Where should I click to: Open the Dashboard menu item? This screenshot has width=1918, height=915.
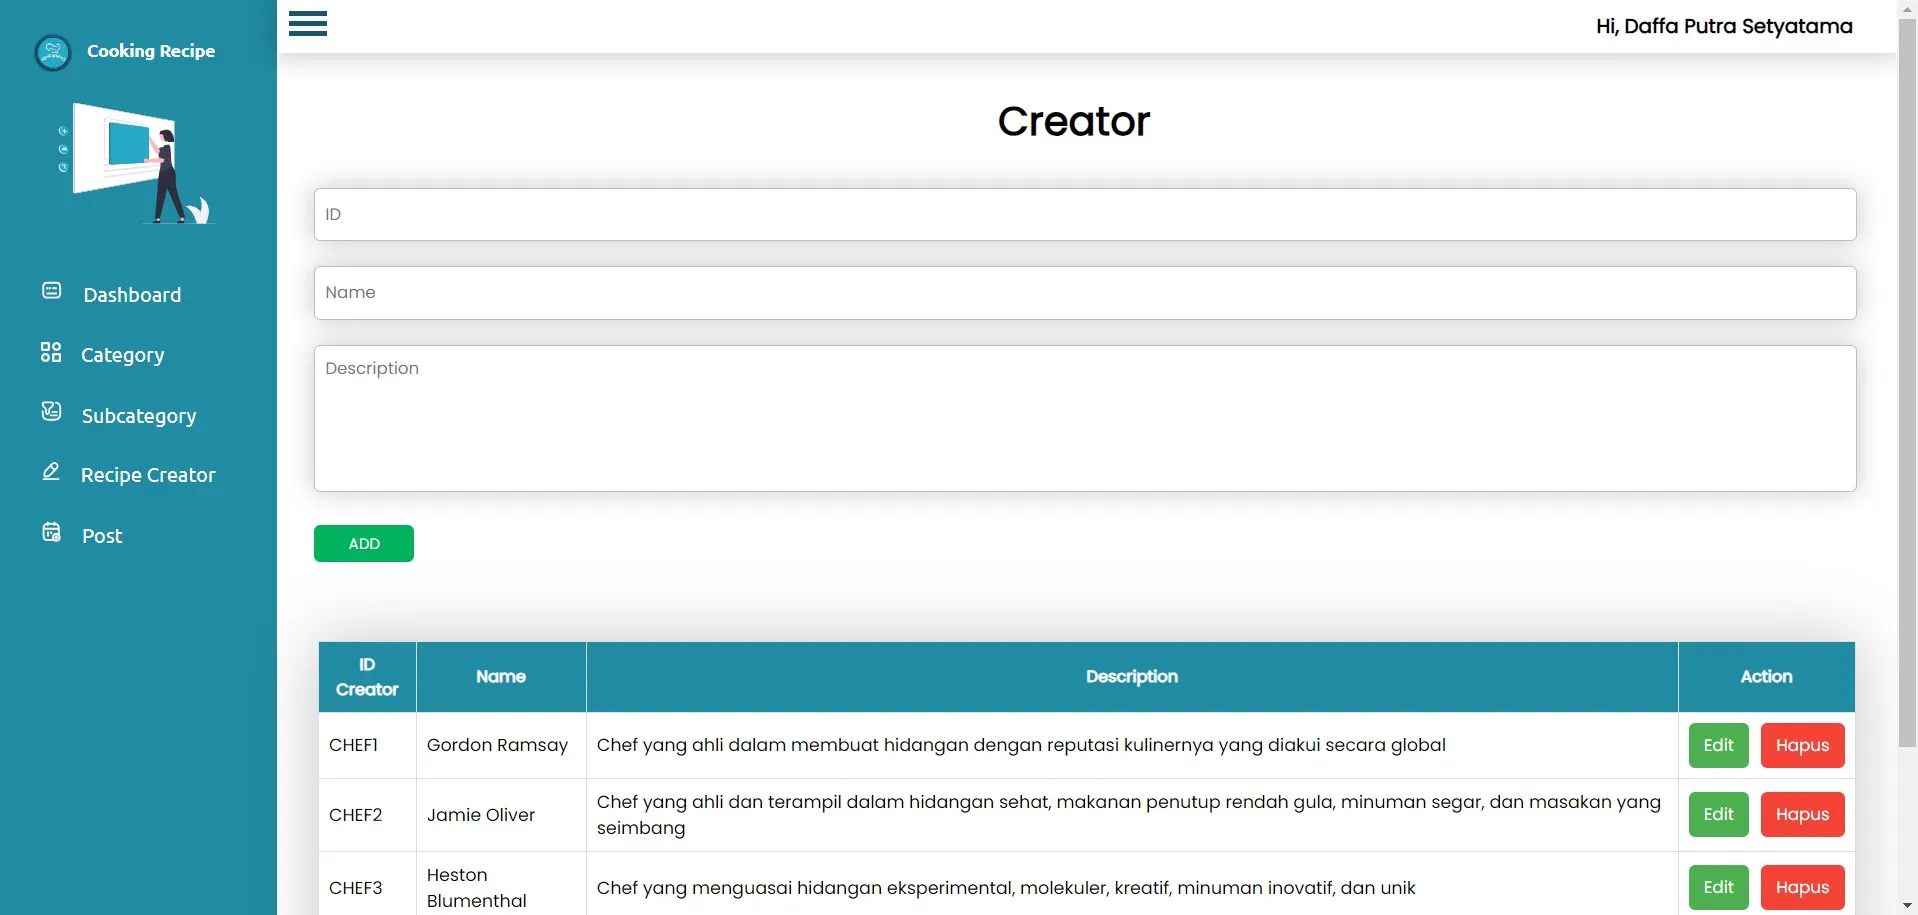click(132, 295)
